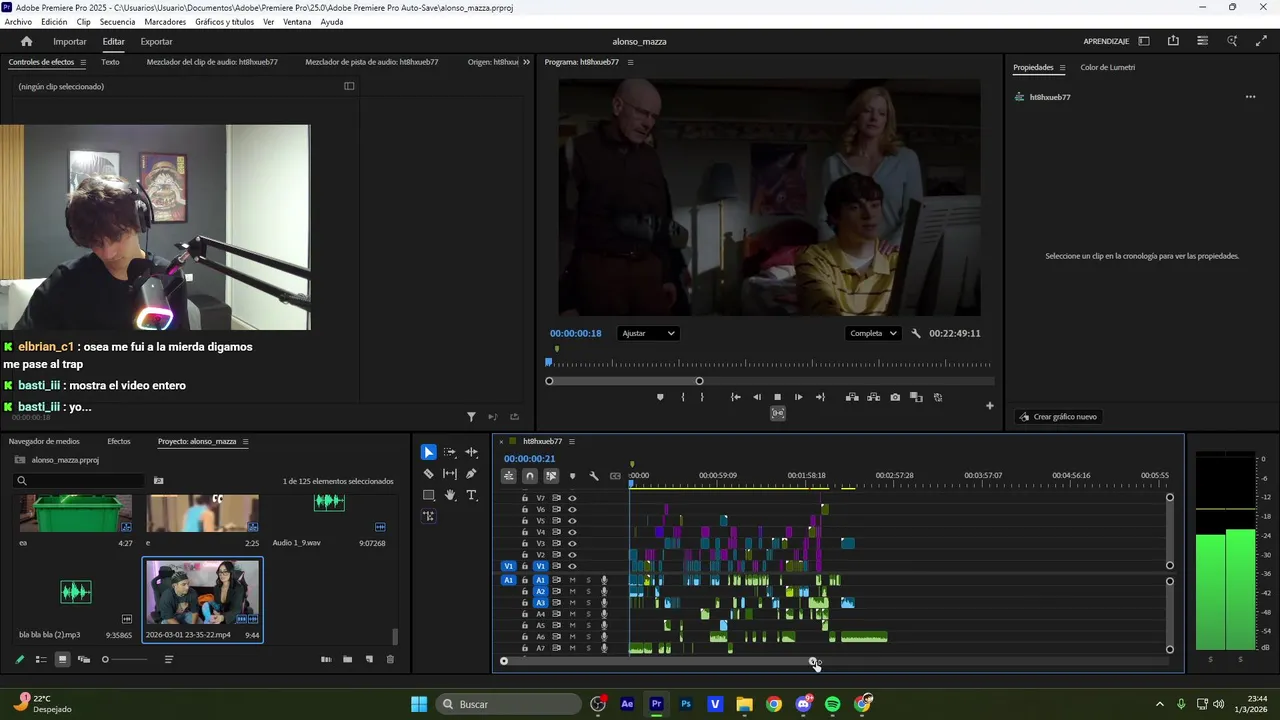Open timeline display settings wrench
Viewport: 1280px width, 720px height.
click(x=594, y=476)
